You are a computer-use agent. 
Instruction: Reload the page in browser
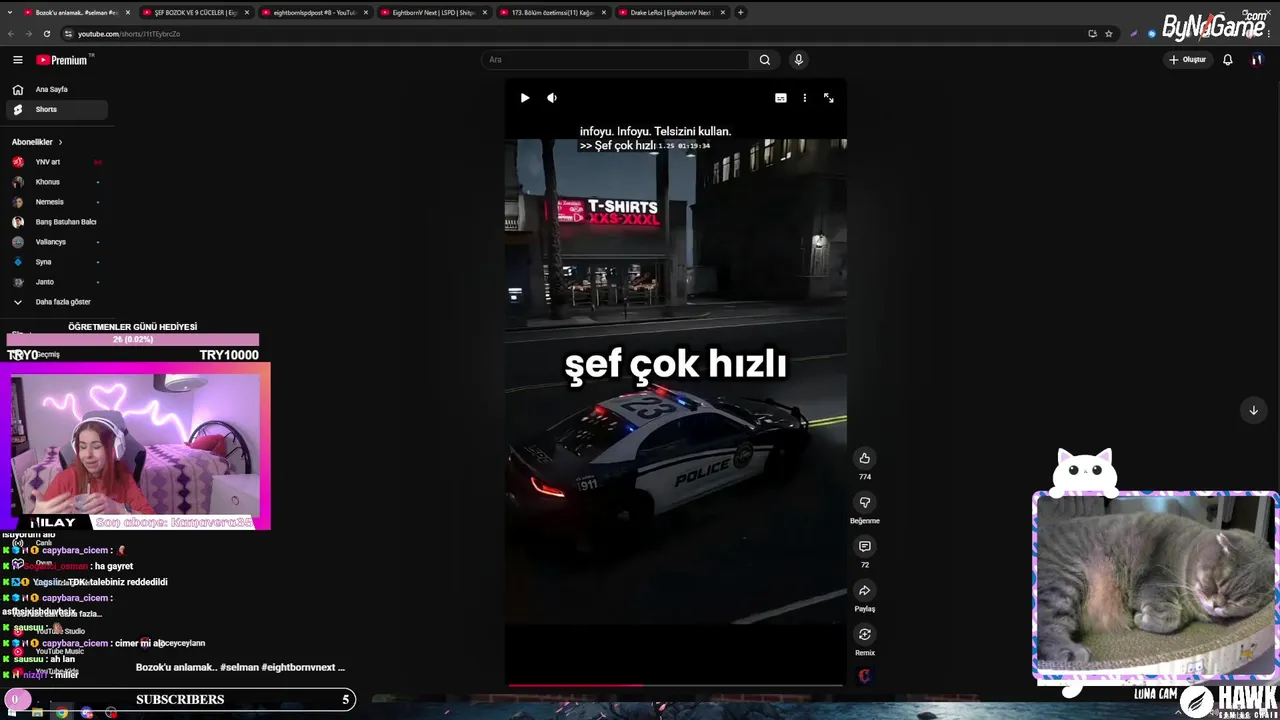coord(46,34)
